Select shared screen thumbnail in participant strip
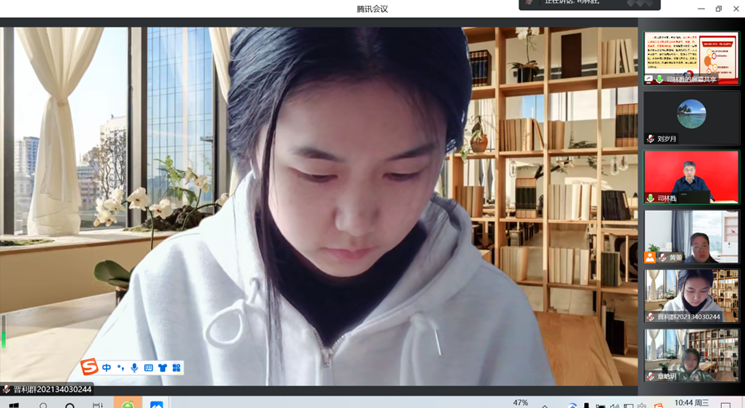 (x=691, y=58)
